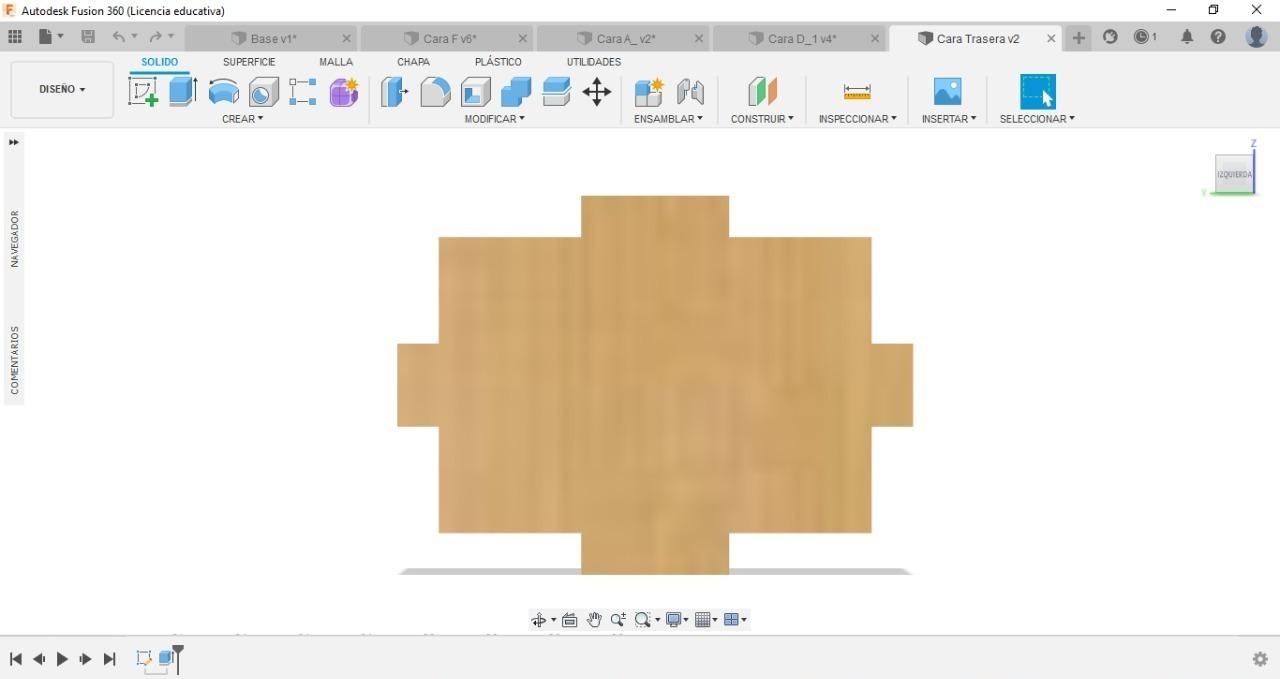Expand the INSERTAR menu

(x=949, y=119)
